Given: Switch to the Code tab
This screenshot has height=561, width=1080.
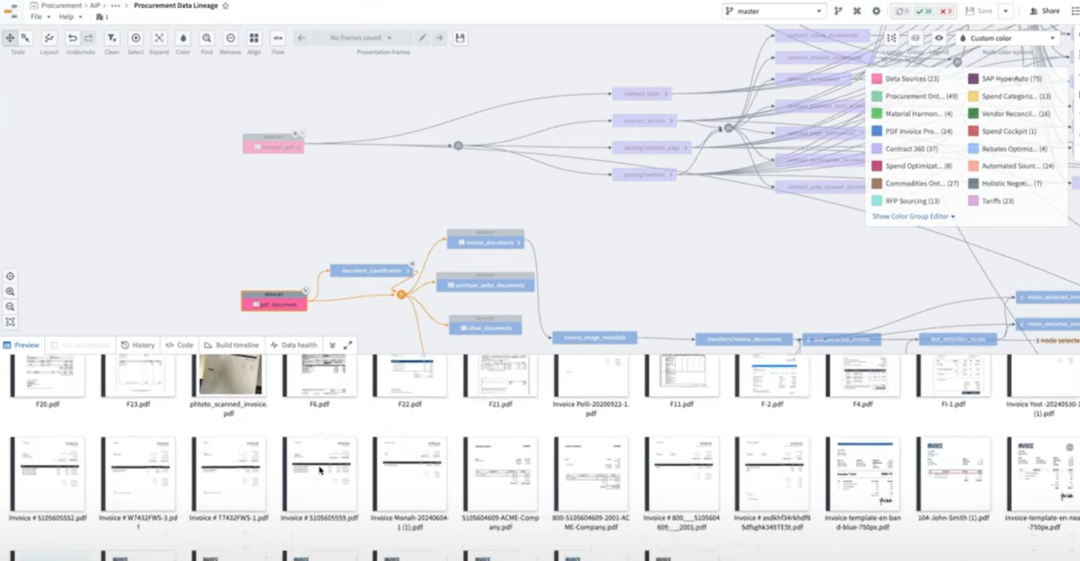Looking at the screenshot, I should [x=179, y=345].
